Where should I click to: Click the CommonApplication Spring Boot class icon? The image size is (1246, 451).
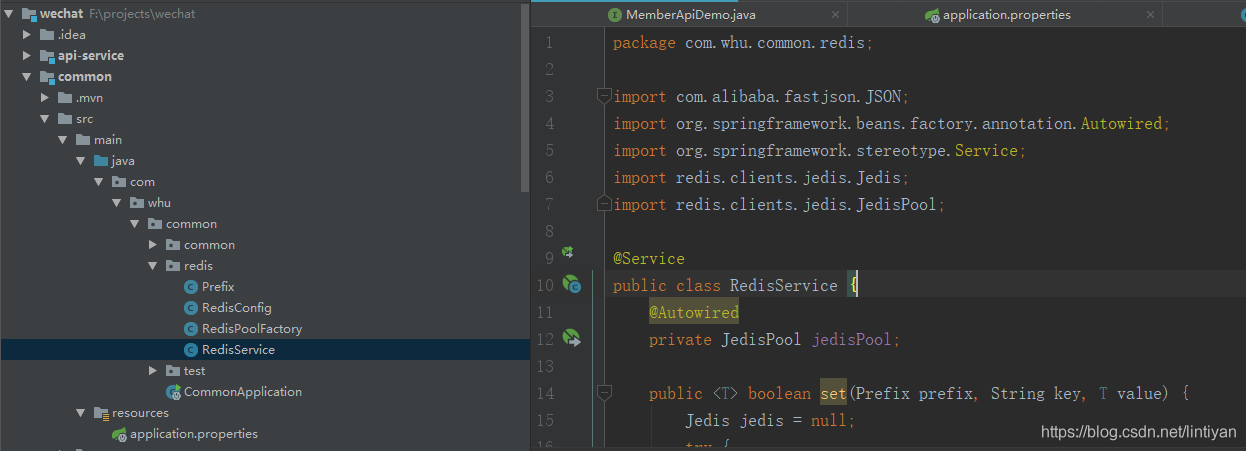click(173, 392)
